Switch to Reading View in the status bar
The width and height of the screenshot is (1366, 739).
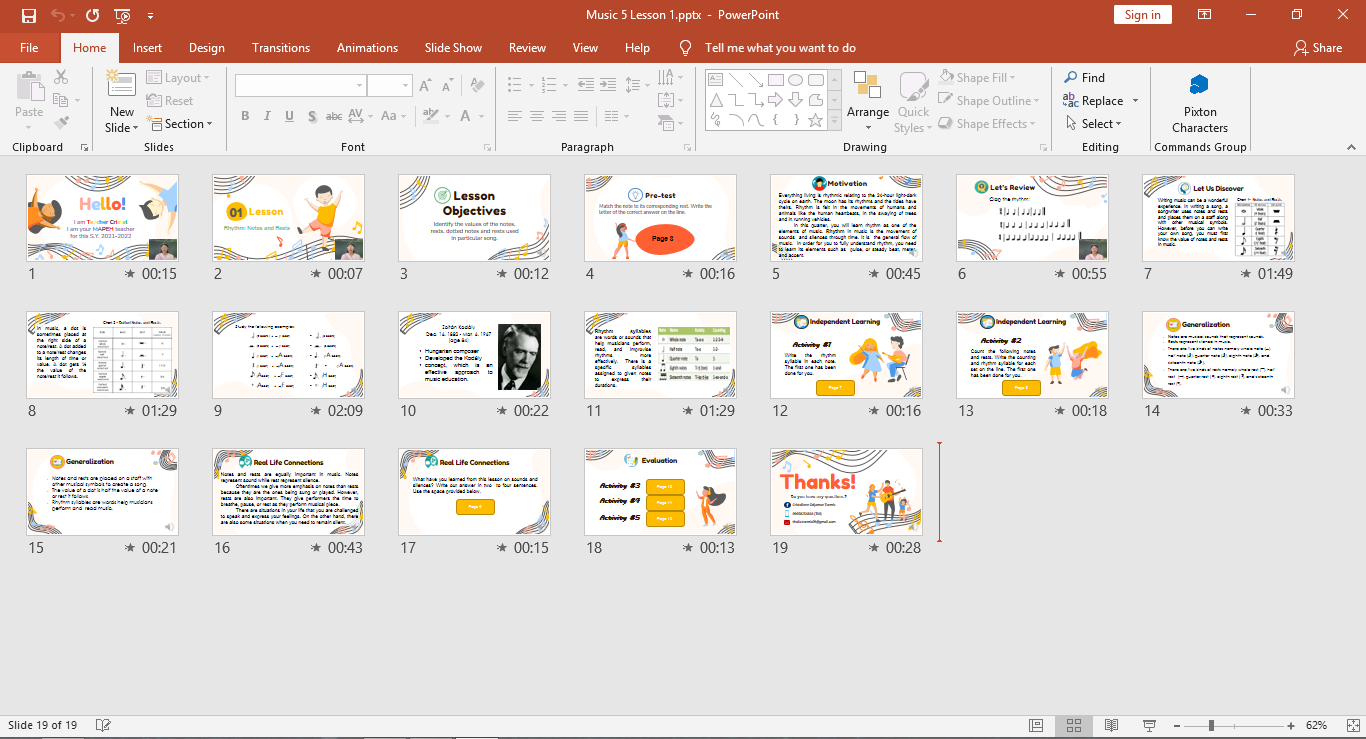click(1111, 725)
